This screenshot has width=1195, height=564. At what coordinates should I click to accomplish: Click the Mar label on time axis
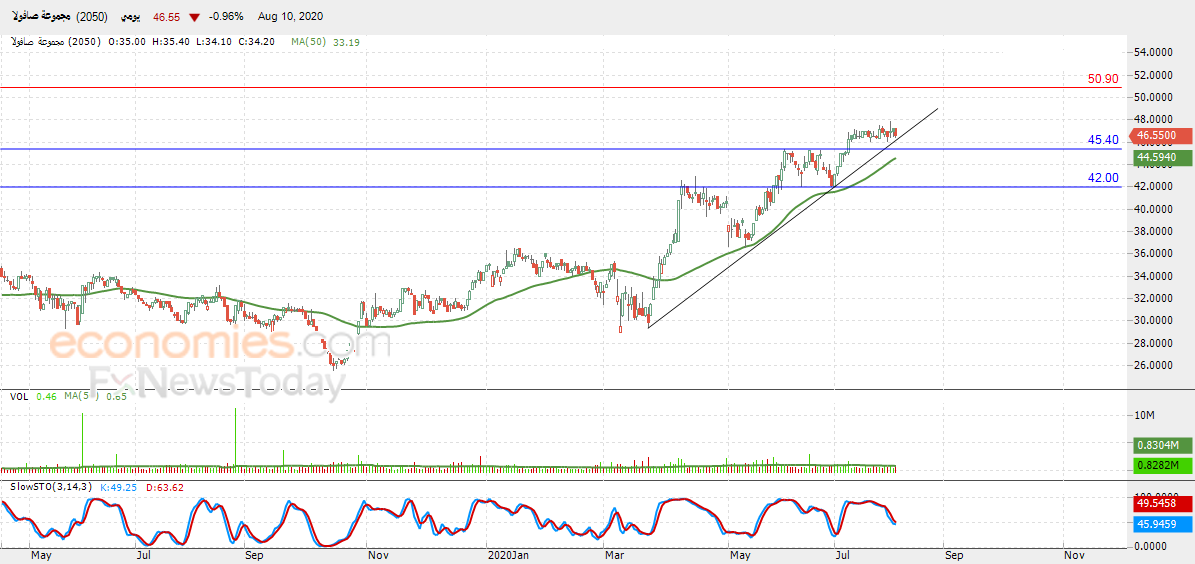[615, 554]
